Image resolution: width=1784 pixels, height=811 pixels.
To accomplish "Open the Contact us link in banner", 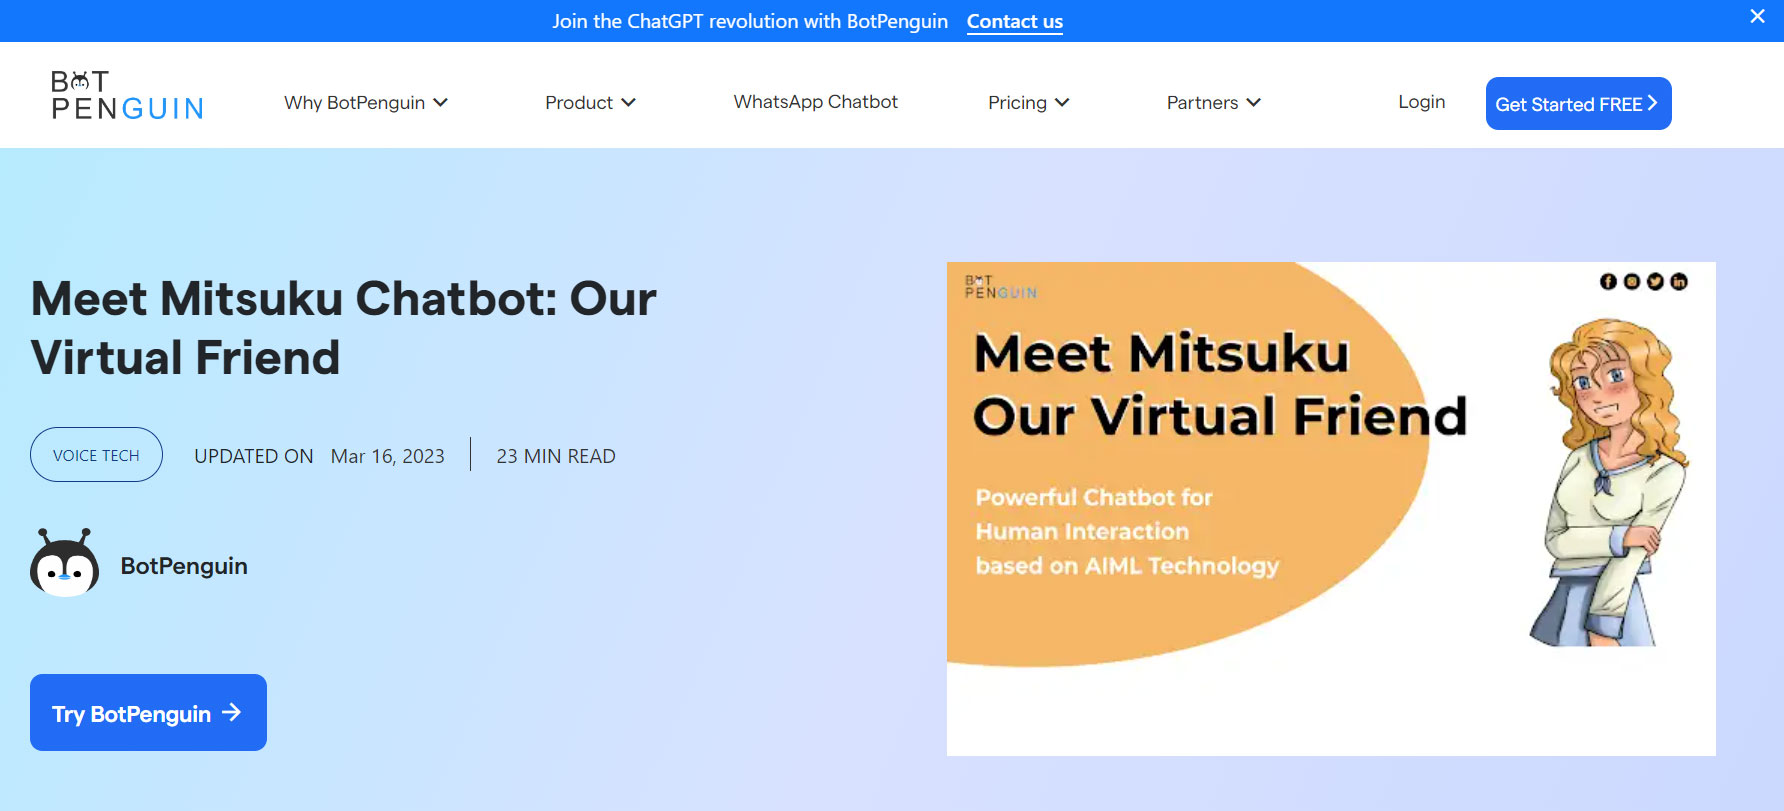I will click(1014, 21).
